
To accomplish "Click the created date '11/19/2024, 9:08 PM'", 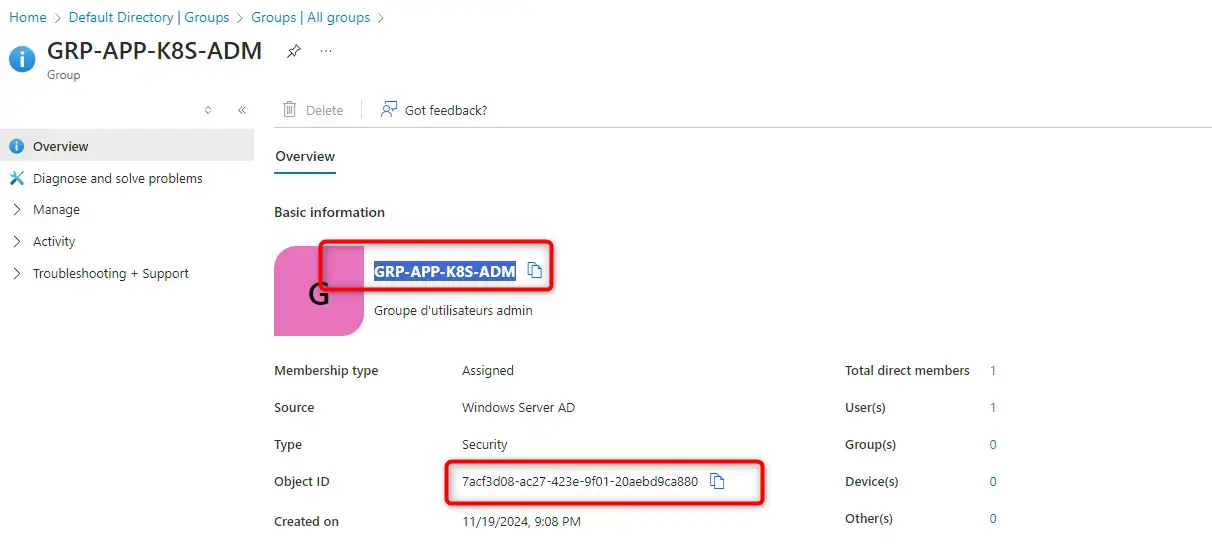I will pyautogui.click(x=521, y=522).
